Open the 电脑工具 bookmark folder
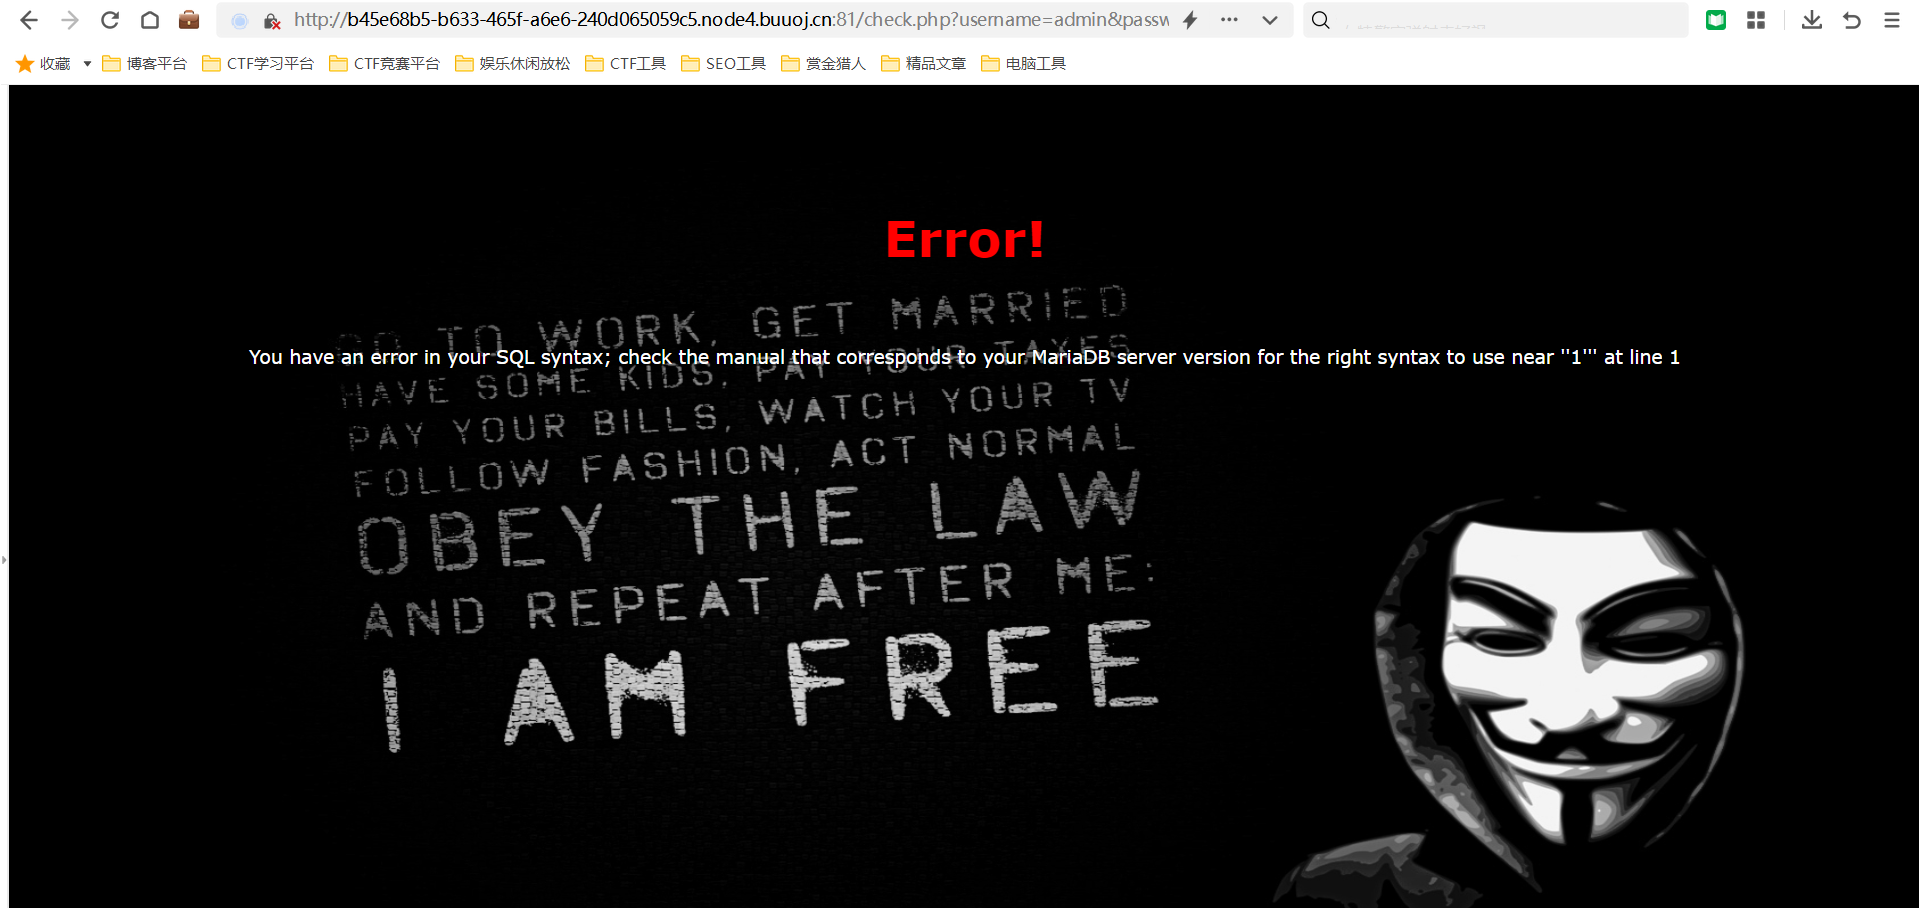1919x908 pixels. 1024,64
